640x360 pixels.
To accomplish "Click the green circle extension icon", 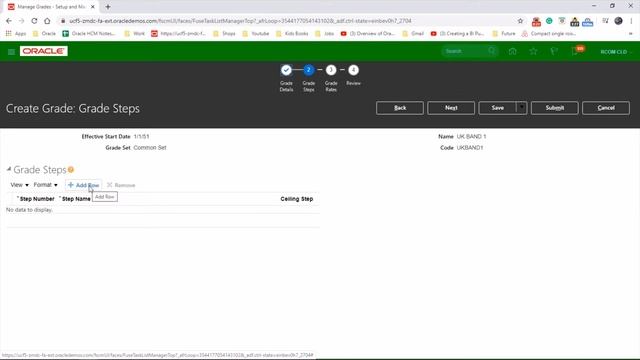I will coord(549,21).
